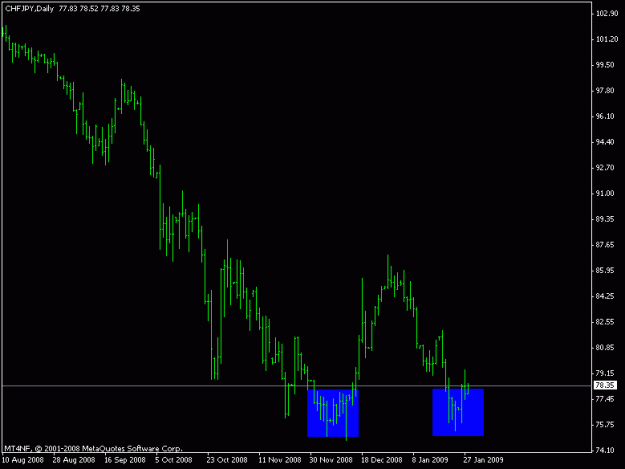The width and height of the screenshot is (625, 469).
Task: Click the 84.25 price axis label
Action: tap(605, 296)
